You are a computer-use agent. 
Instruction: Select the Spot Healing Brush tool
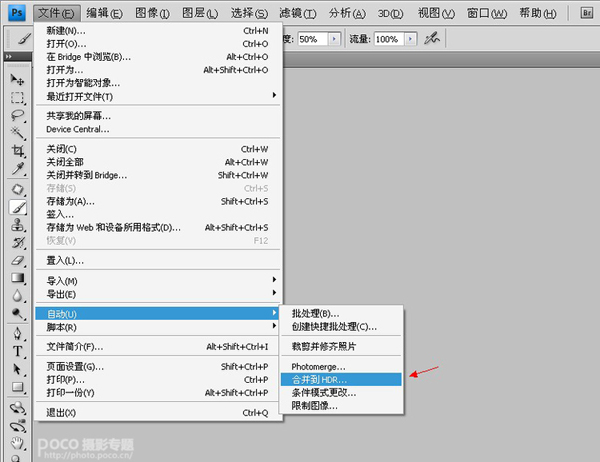pyautogui.click(x=17, y=189)
